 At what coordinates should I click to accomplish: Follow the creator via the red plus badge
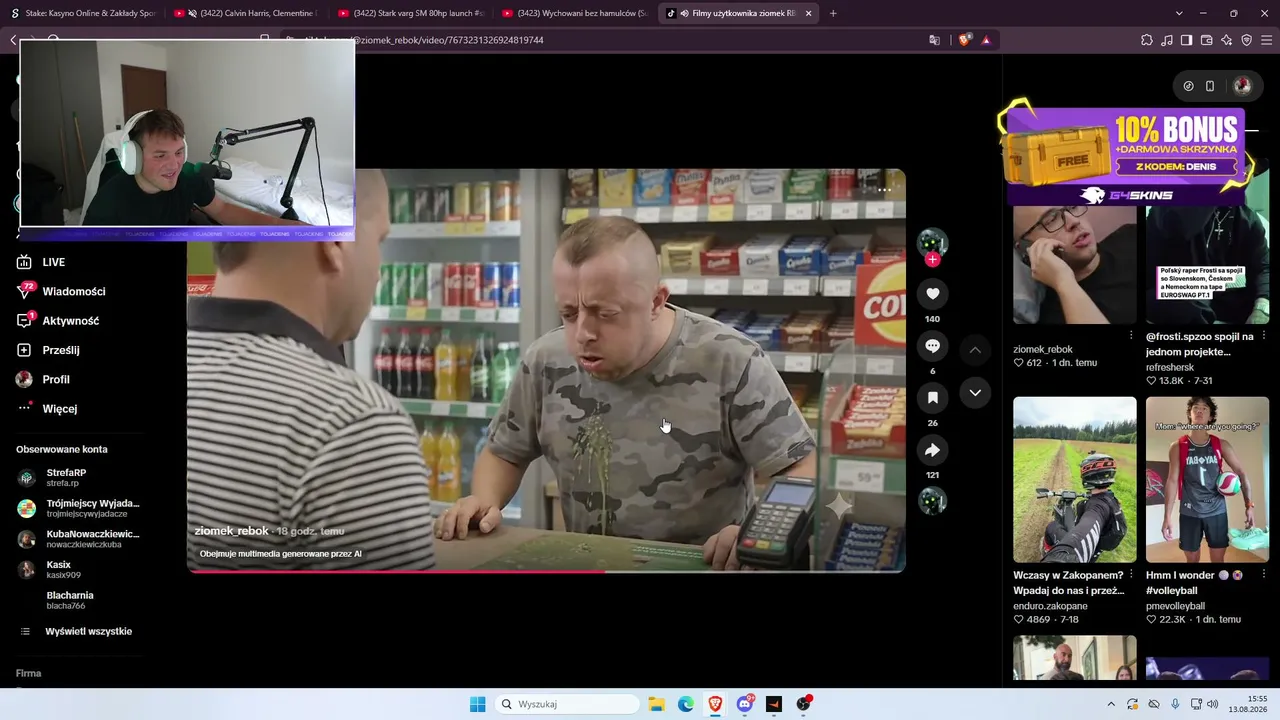click(932, 260)
